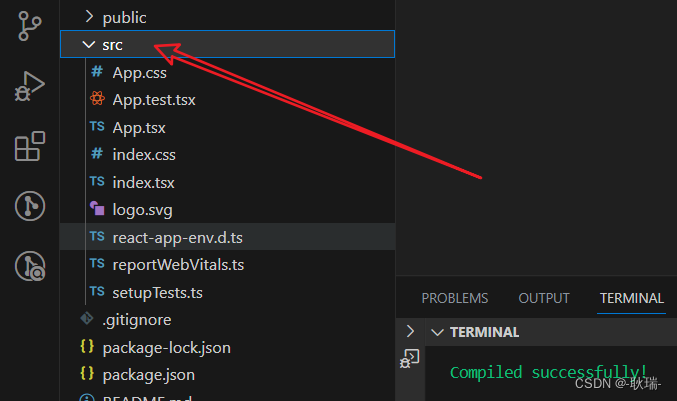677x401 pixels.
Task: Click the hash icon beside App.css
Action: (97, 72)
